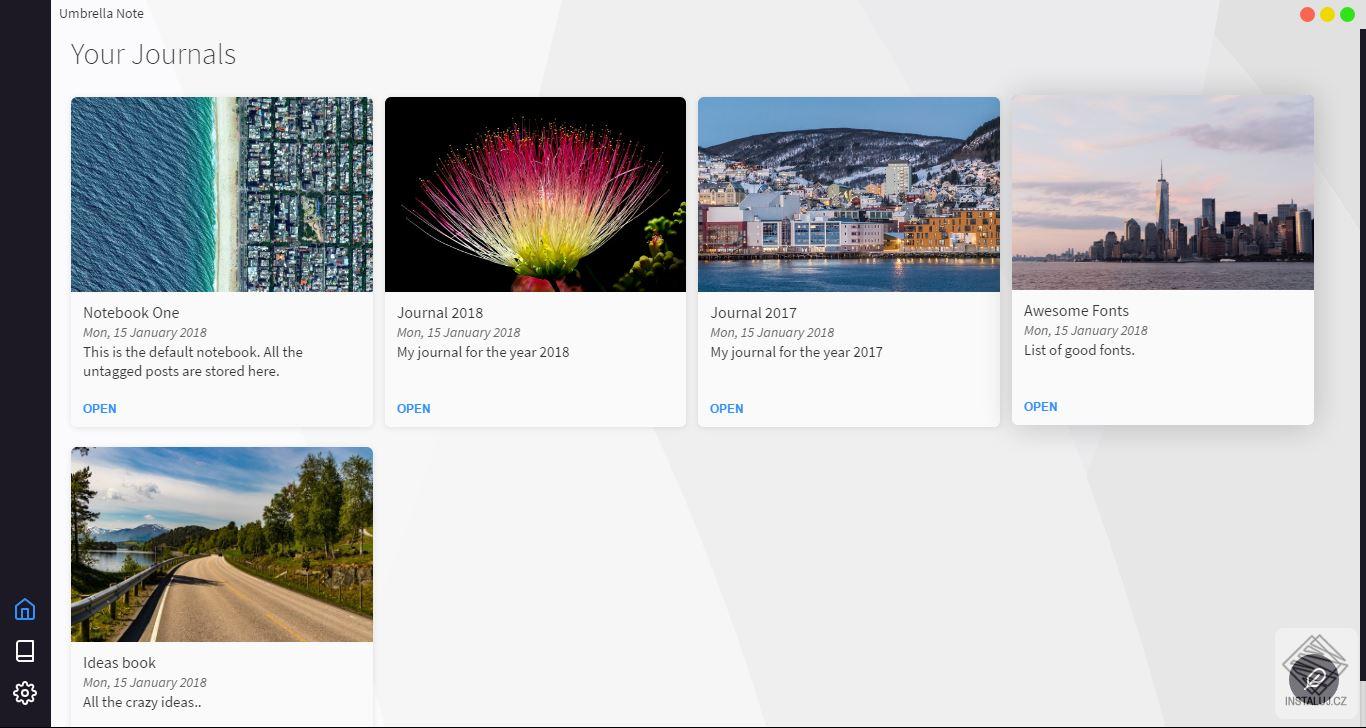Screen dimensions: 1366x728
Task: Open the Awesome Fonts journal
Action: tap(1041, 406)
